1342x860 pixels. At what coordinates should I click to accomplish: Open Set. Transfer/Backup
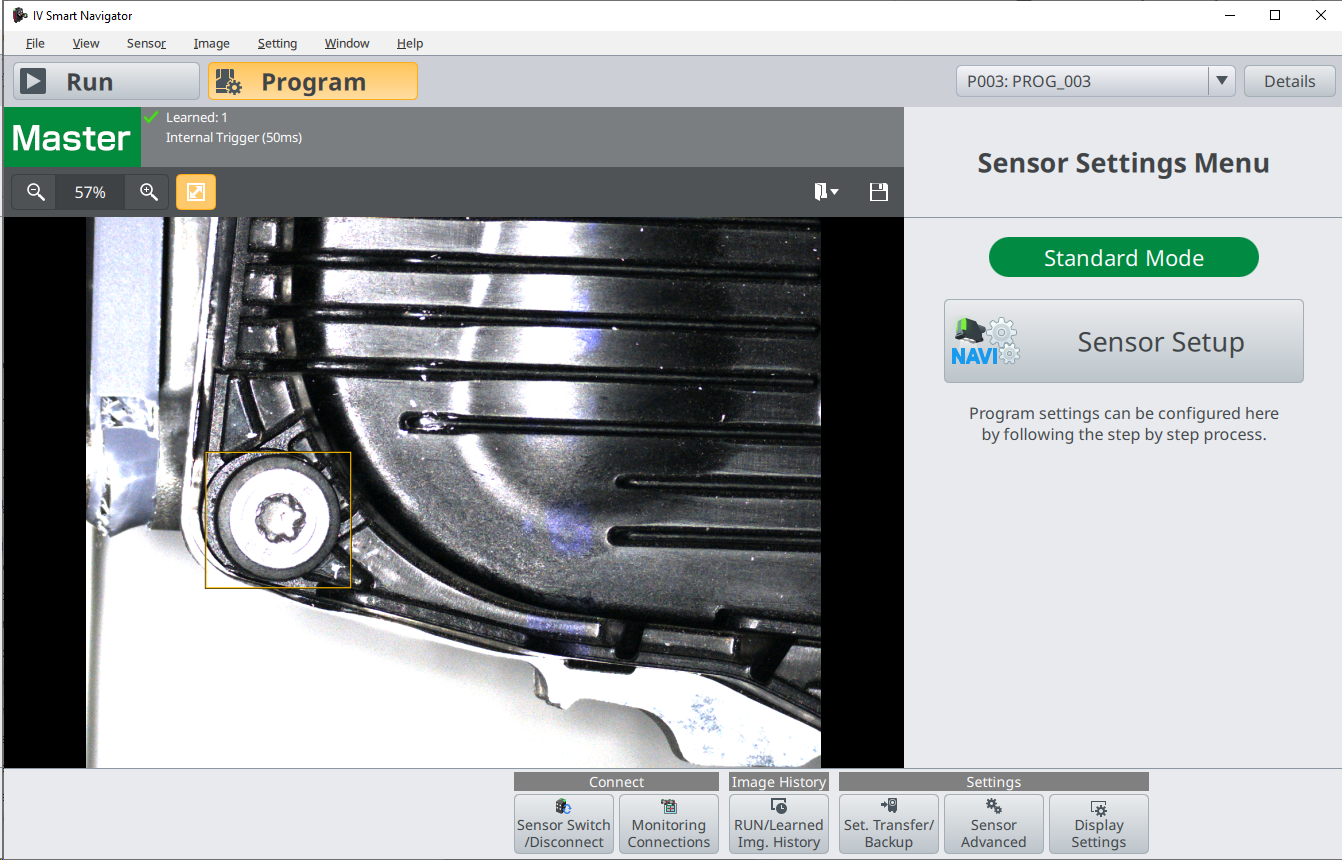pos(889,824)
